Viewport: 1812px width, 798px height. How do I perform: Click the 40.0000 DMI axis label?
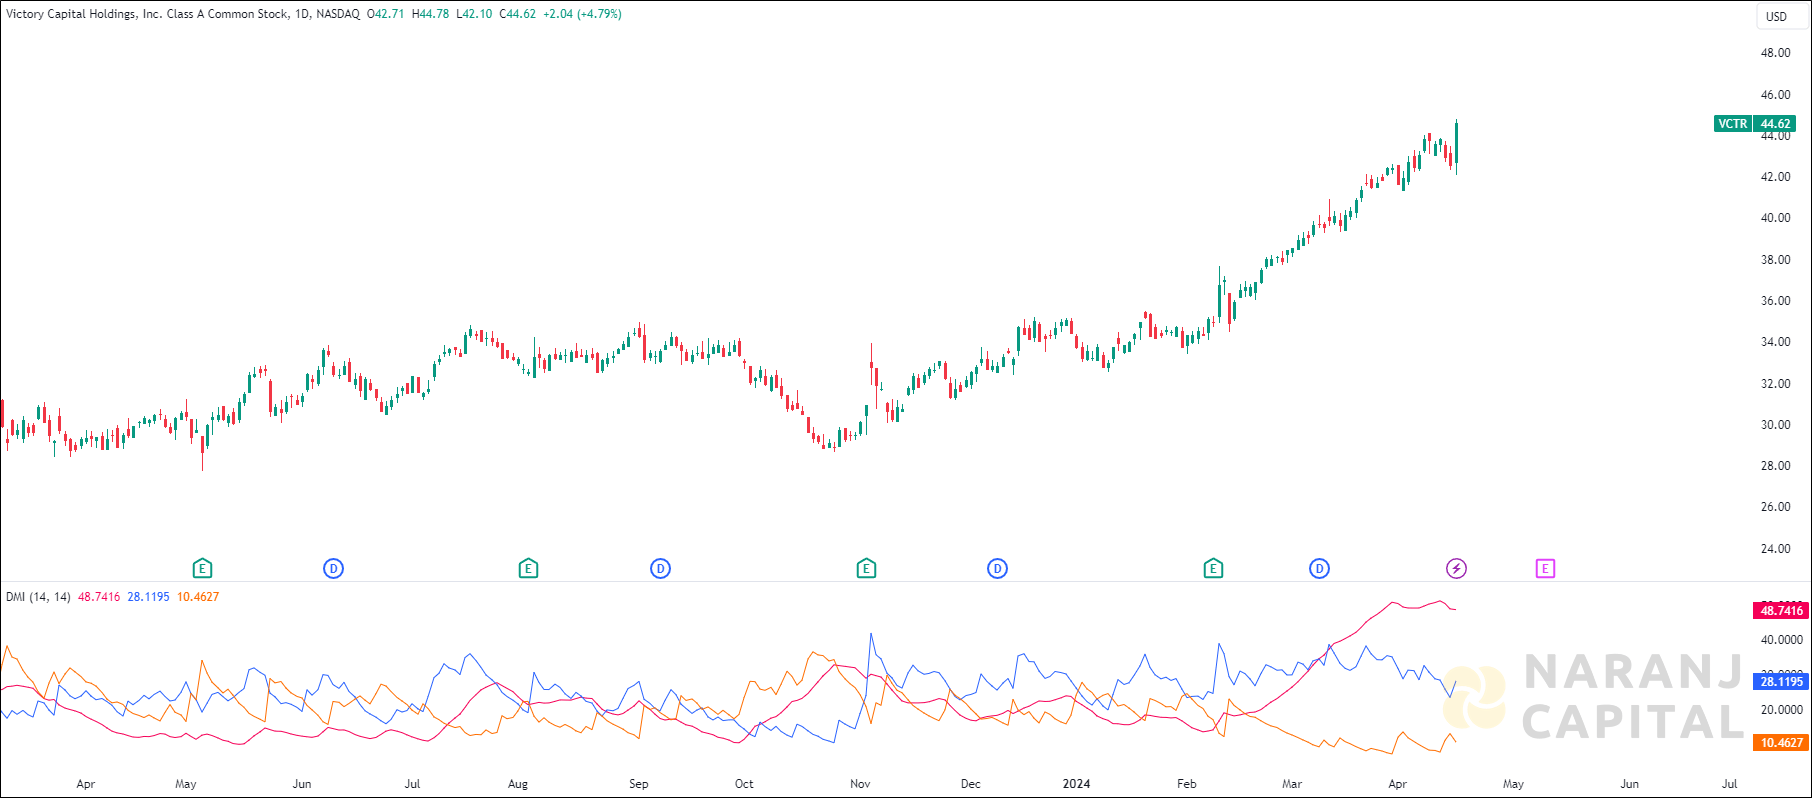(x=1781, y=640)
